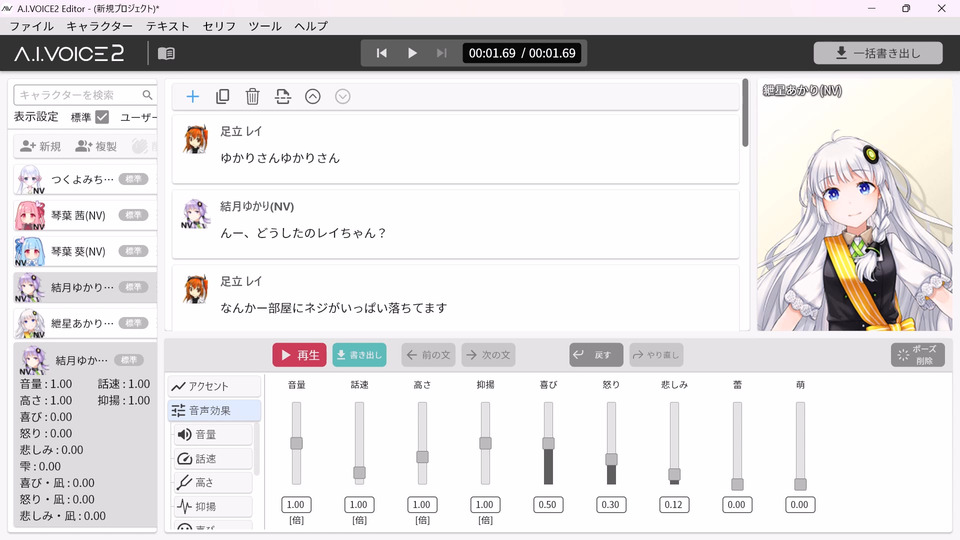Select the line なんかー部屋にネジがいっぱい落ちてます

coord(456,299)
